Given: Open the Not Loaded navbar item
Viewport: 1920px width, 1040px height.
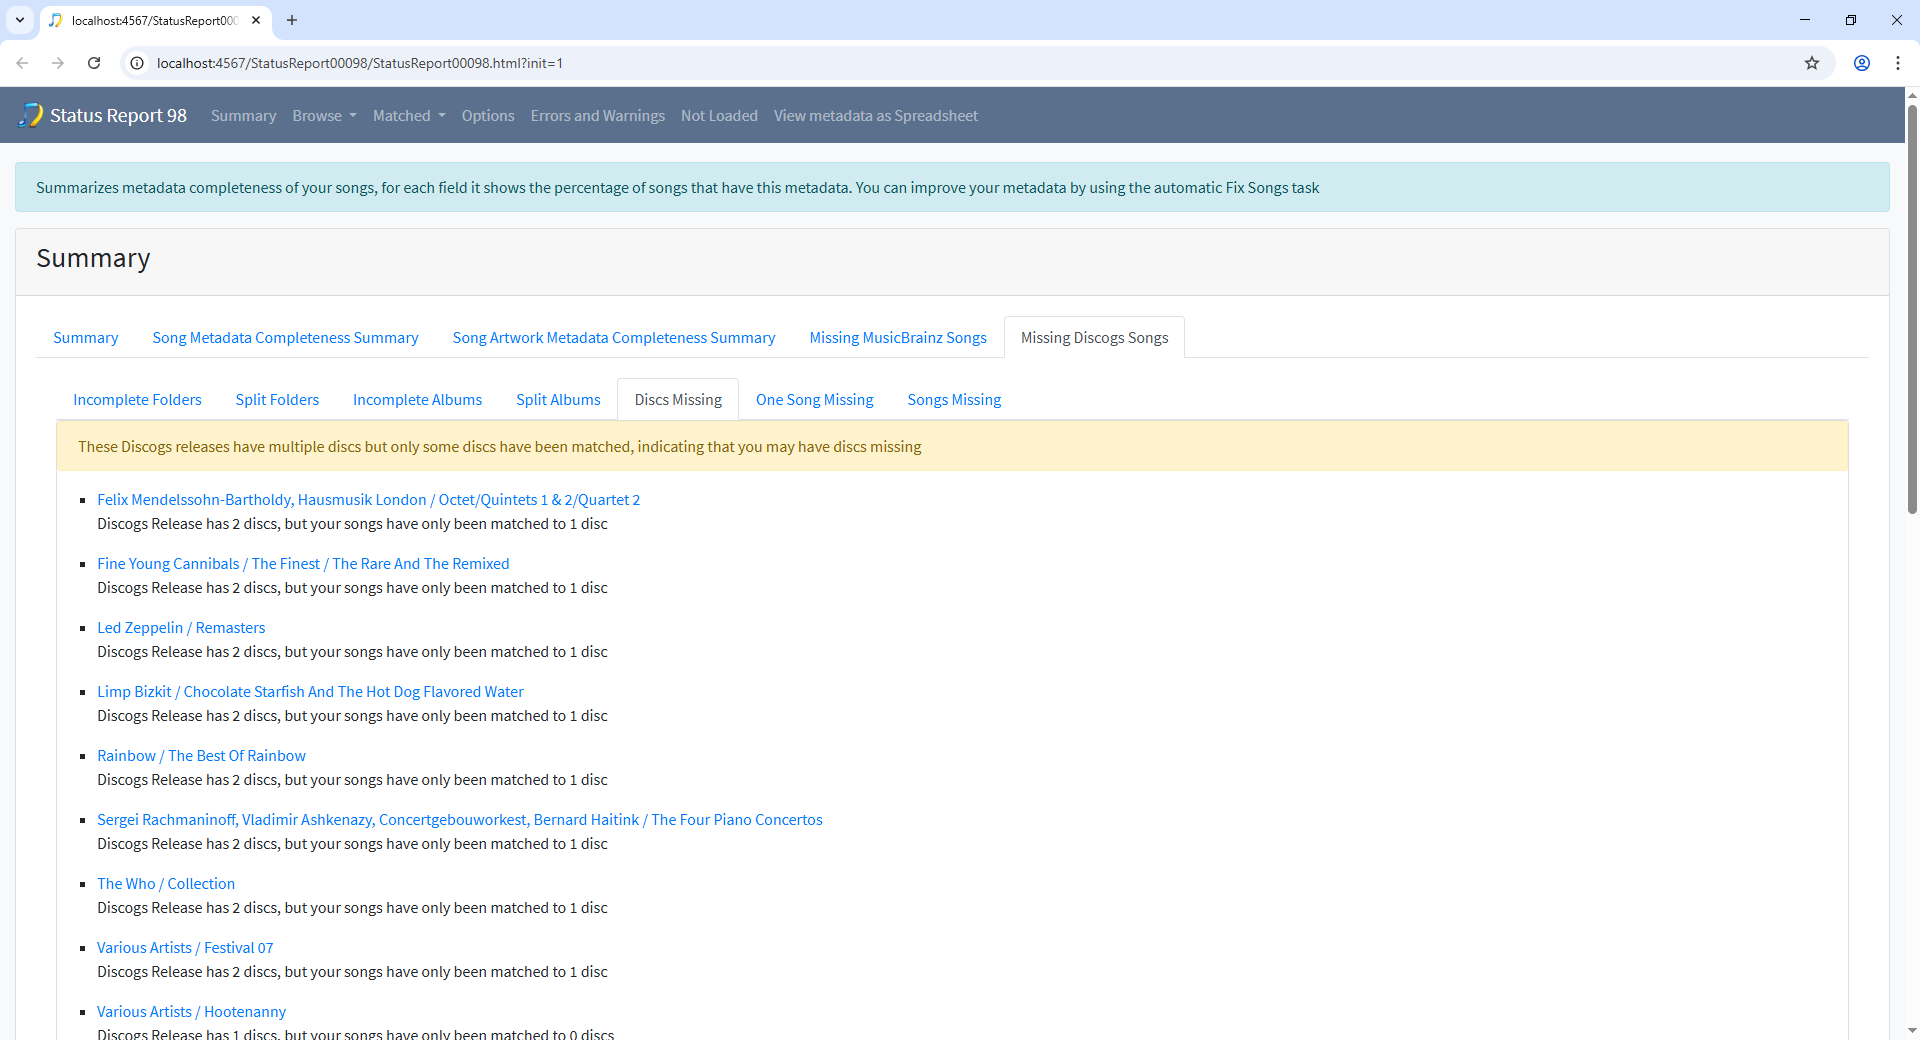Looking at the screenshot, I should (719, 116).
